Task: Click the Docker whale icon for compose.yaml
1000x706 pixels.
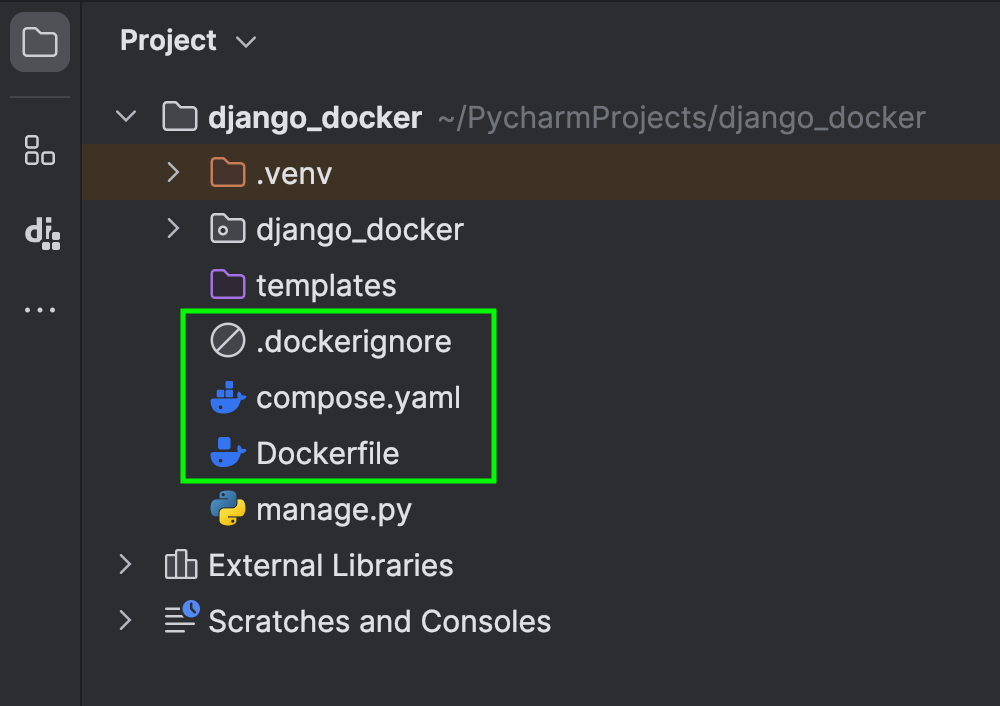Action: point(228,398)
